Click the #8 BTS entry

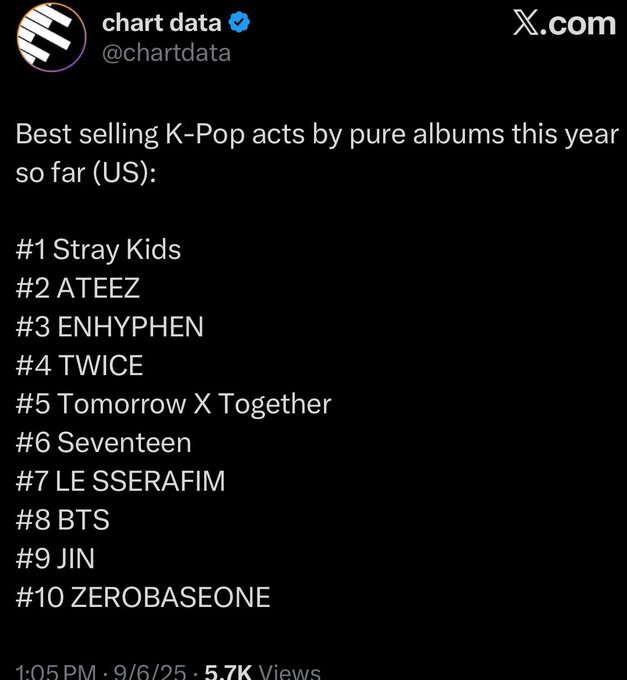coord(62,520)
